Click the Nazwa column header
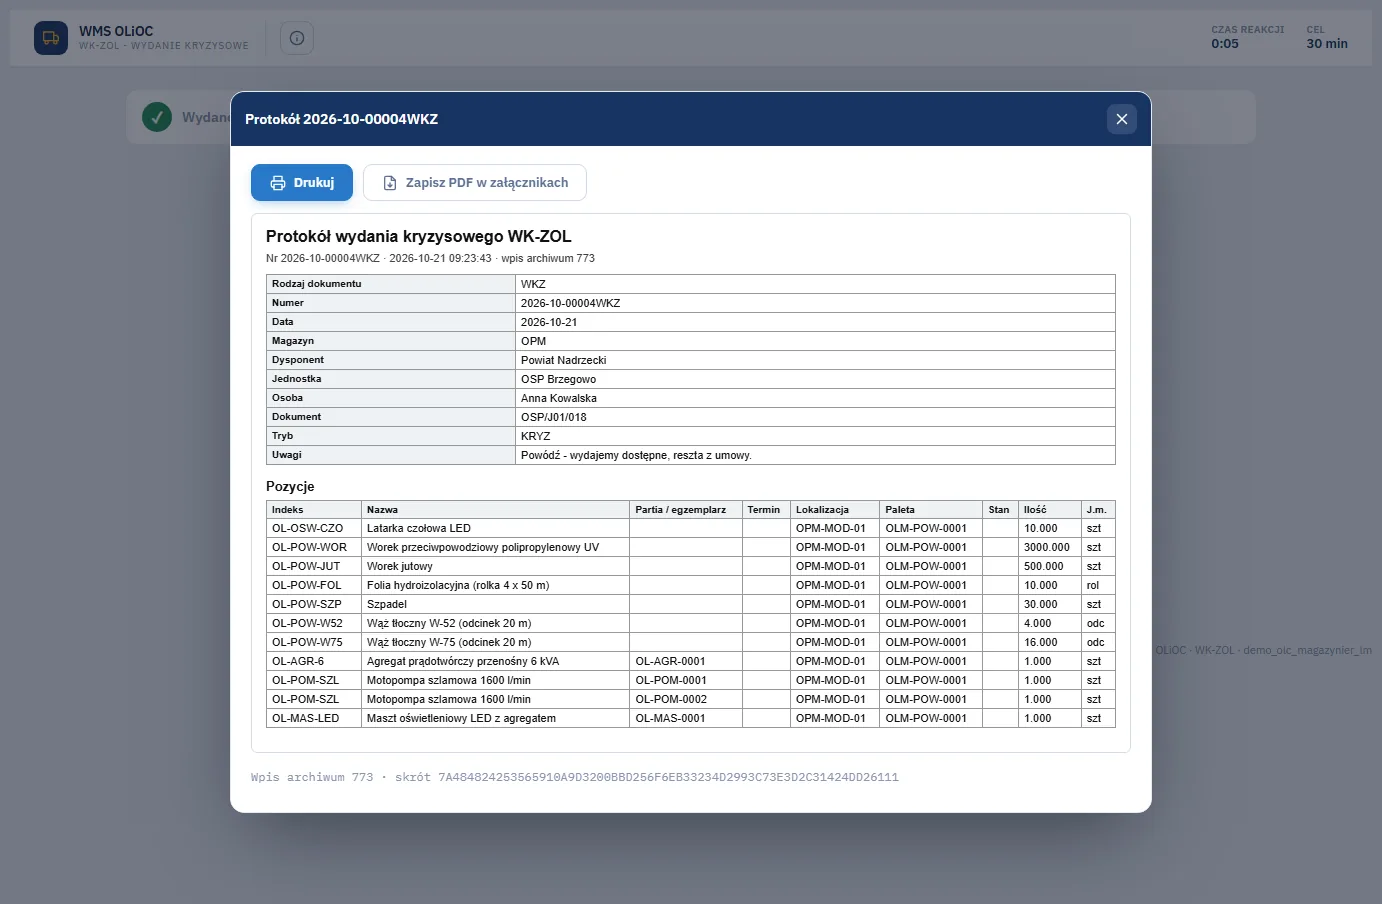 pos(495,510)
